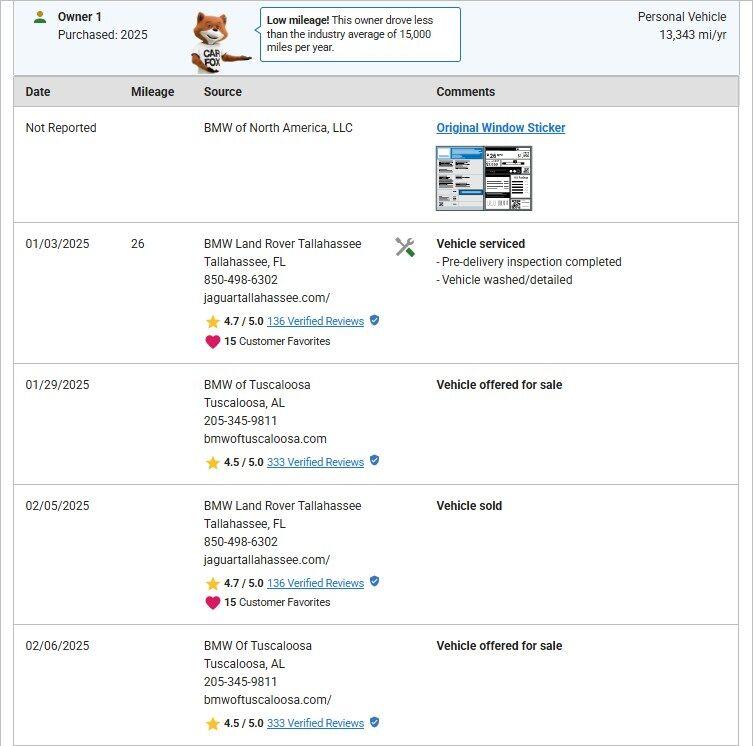Click 'BMW Land Rover Tallahassee' in 02/05/2025 row
This screenshot has height=746, width=753.
(x=282, y=506)
